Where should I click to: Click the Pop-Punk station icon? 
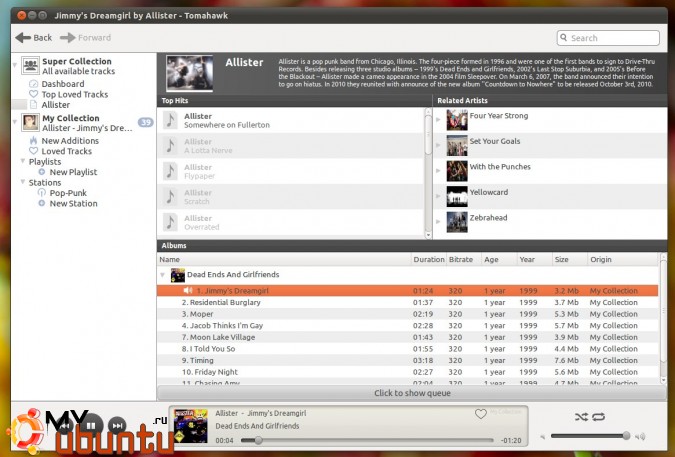click(42, 193)
